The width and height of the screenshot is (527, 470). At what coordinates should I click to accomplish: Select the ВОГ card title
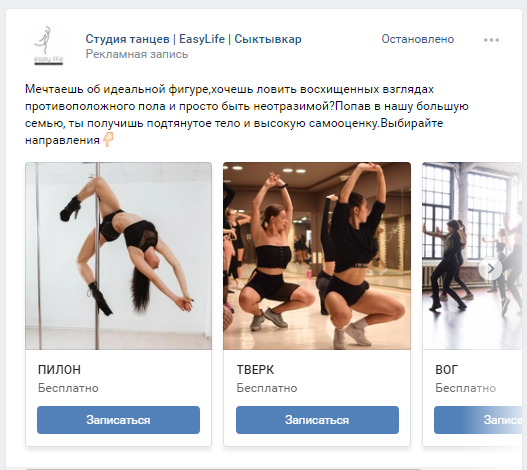point(446,369)
